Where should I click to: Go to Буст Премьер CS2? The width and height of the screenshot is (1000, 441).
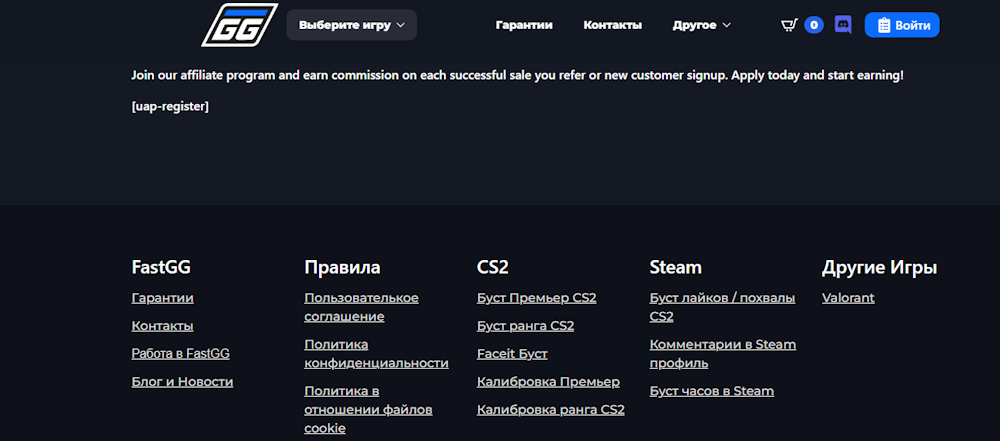pyautogui.click(x=536, y=298)
